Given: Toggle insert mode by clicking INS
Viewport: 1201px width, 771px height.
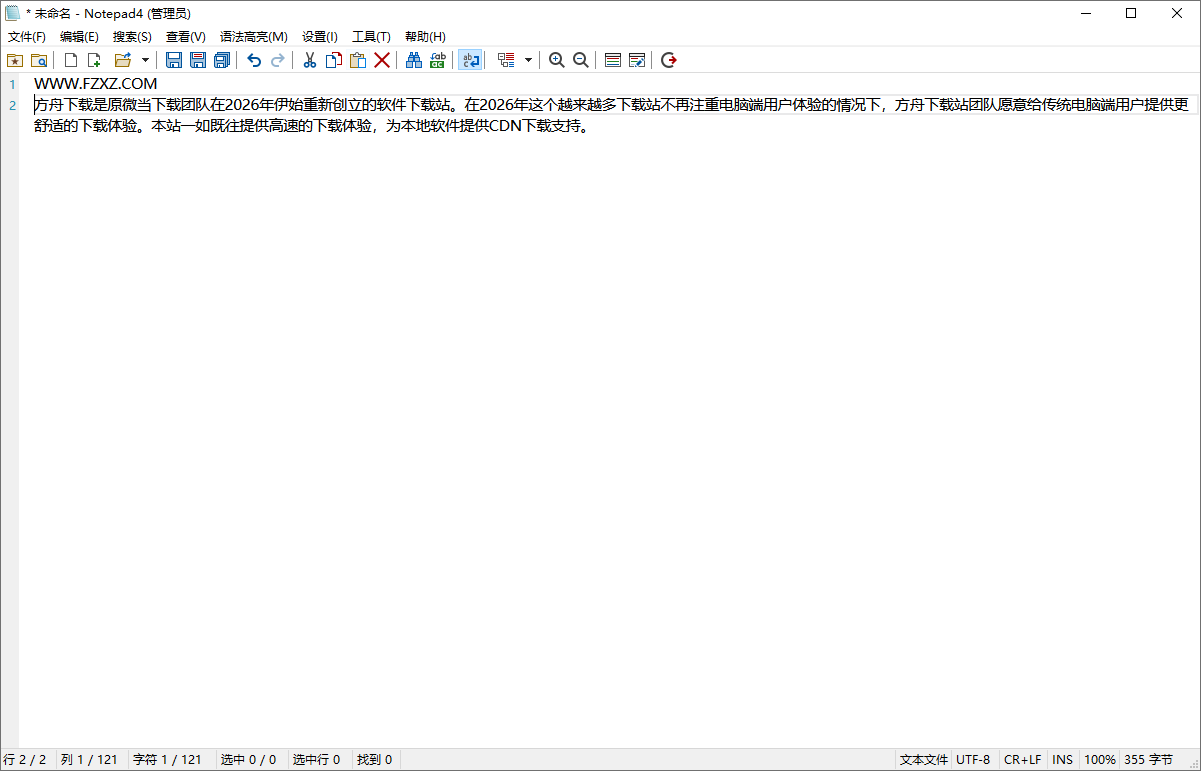Looking at the screenshot, I should coord(1062,759).
